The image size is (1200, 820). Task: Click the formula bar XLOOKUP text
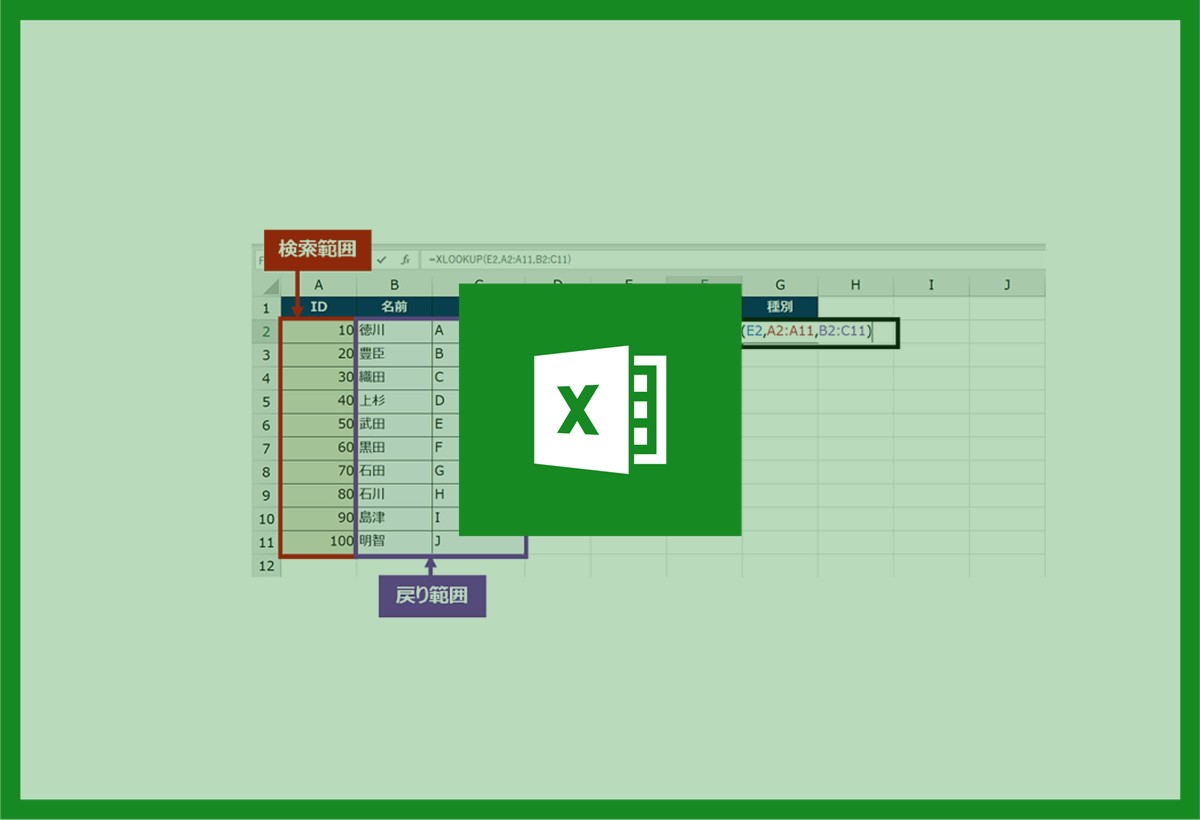pos(500,259)
